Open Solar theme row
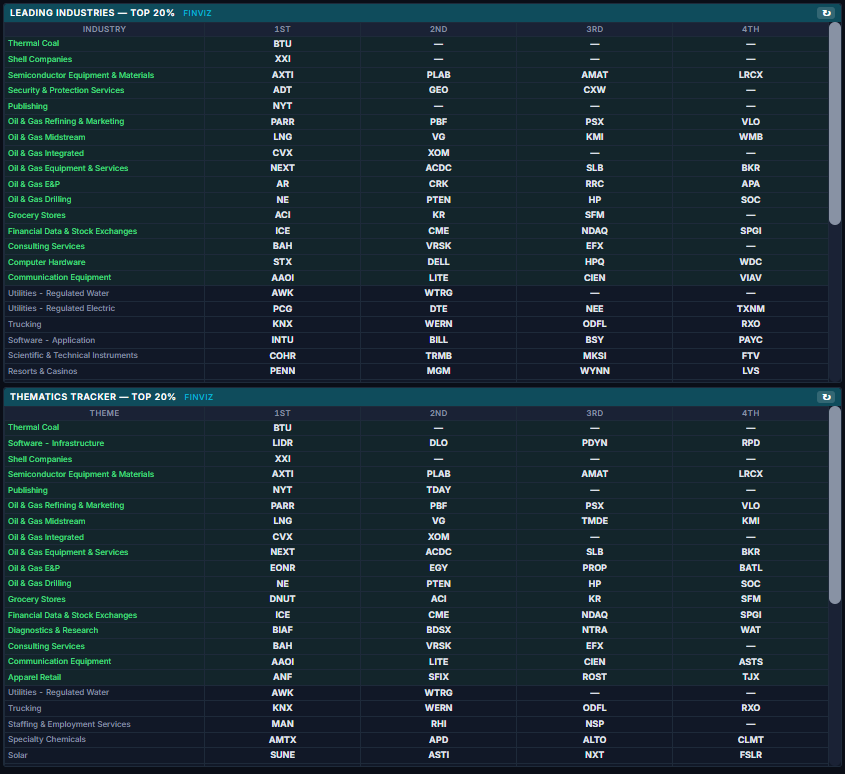Screen dimensions: 845x774 [18, 755]
